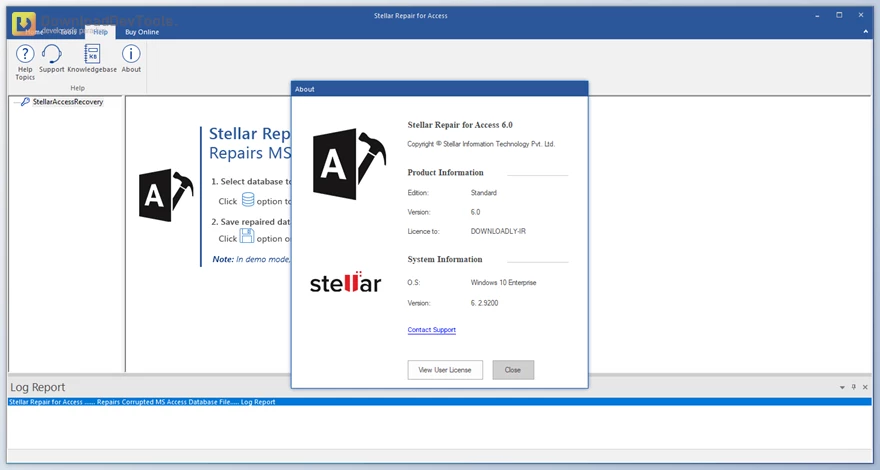Select the Help ribbon tab
880x470 pixels.
[x=100, y=32]
